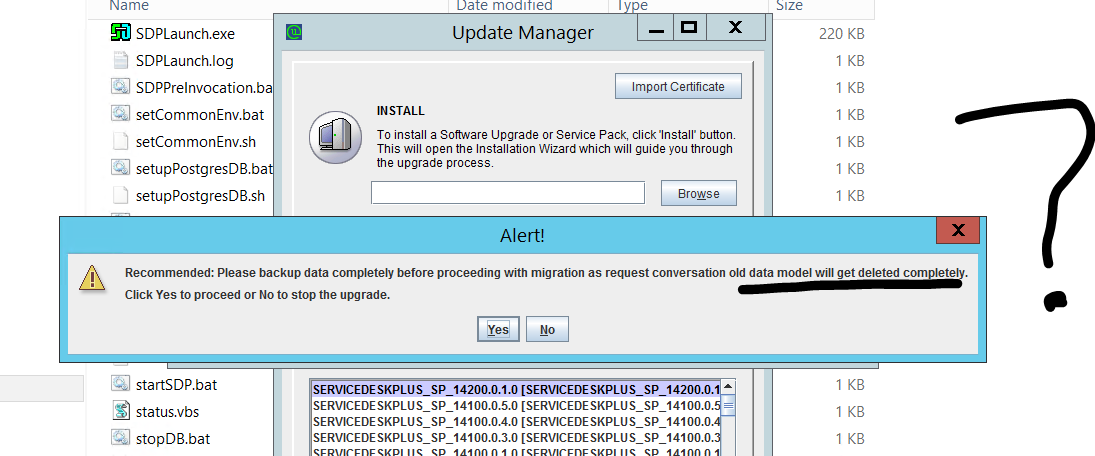The image size is (1095, 456).
Task: Select the SDPLaunch.exe file name
Action: coord(185,34)
